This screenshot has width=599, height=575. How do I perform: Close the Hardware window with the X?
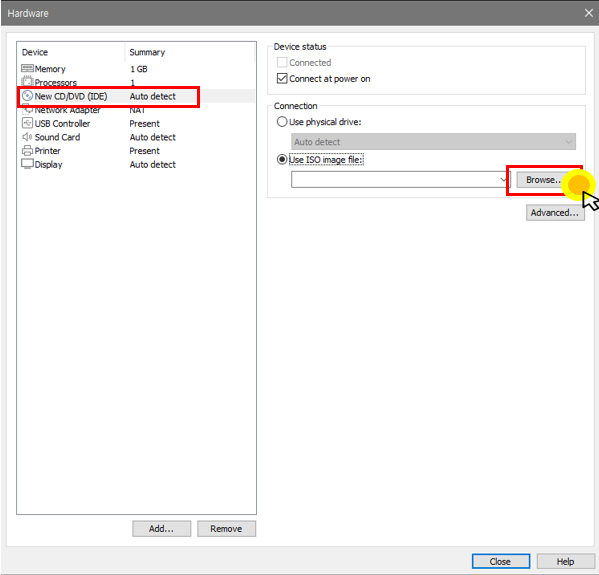tap(589, 13)
